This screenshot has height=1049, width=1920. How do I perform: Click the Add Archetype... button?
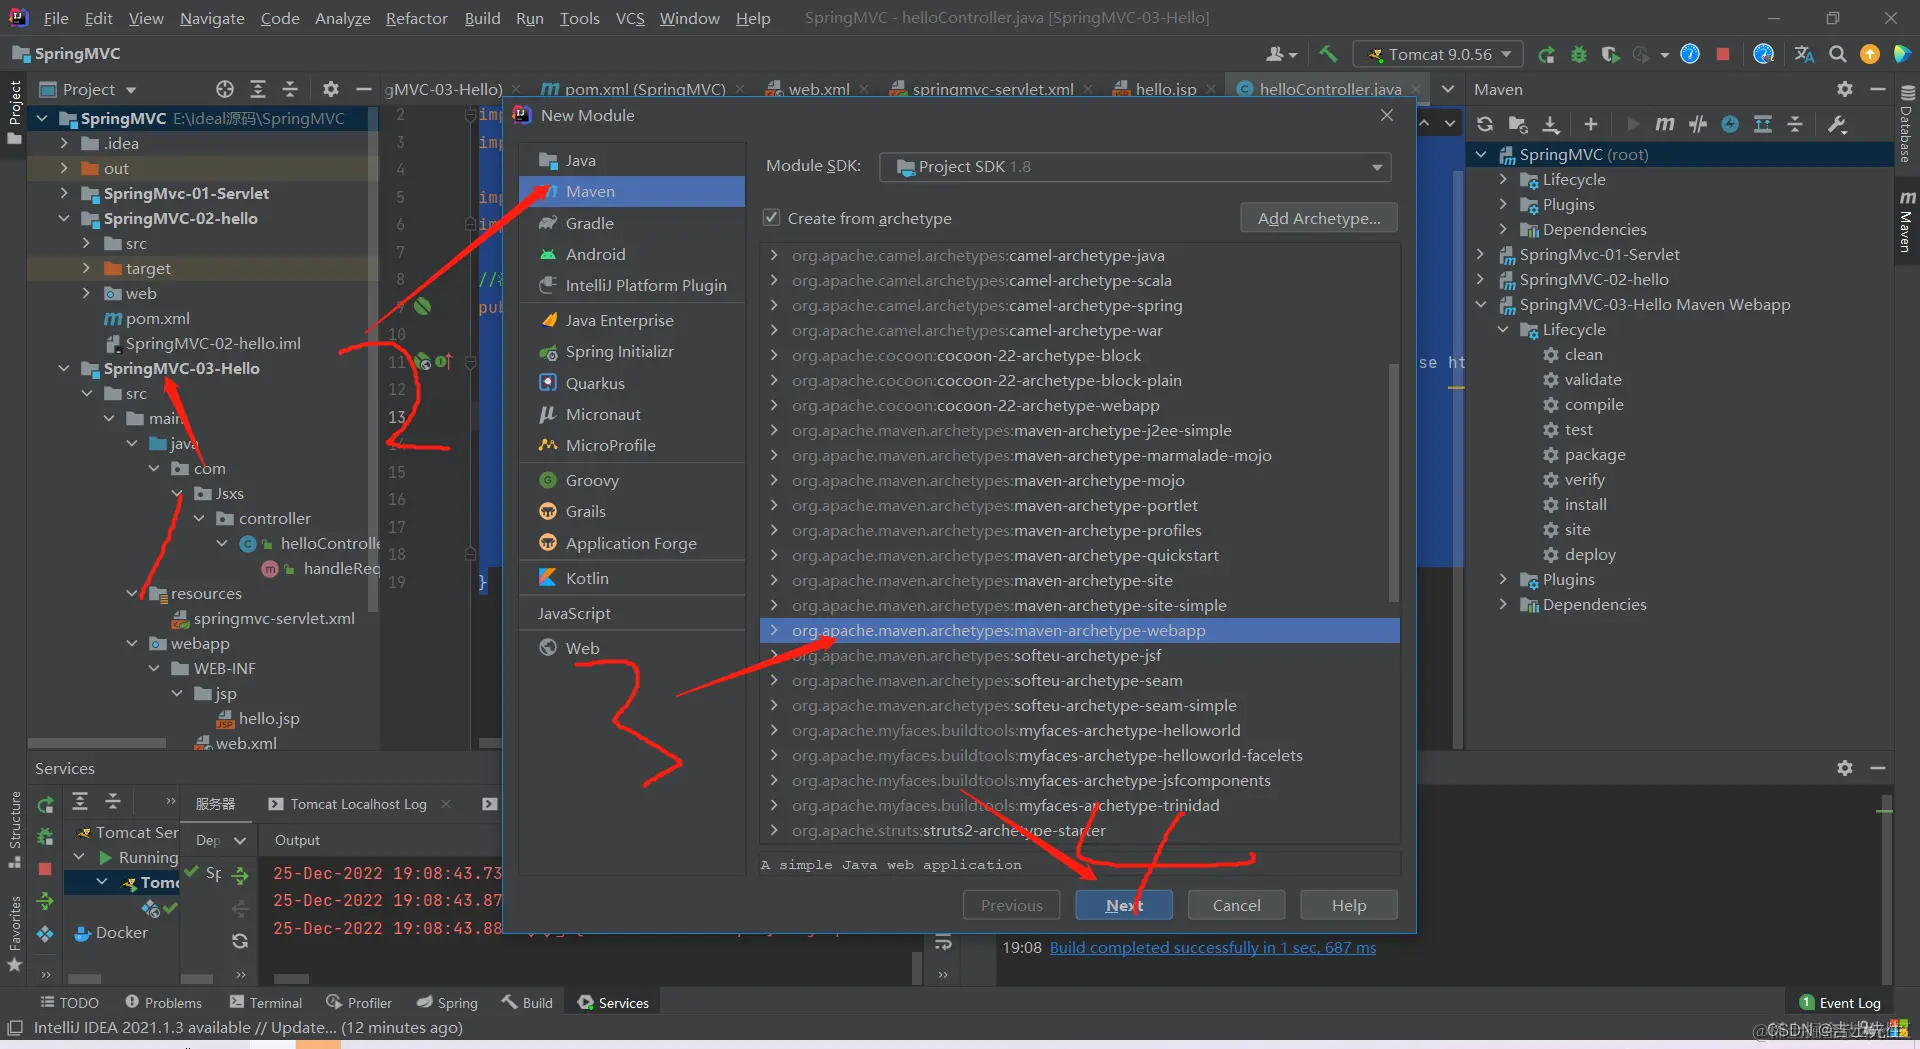(1319, 218)
